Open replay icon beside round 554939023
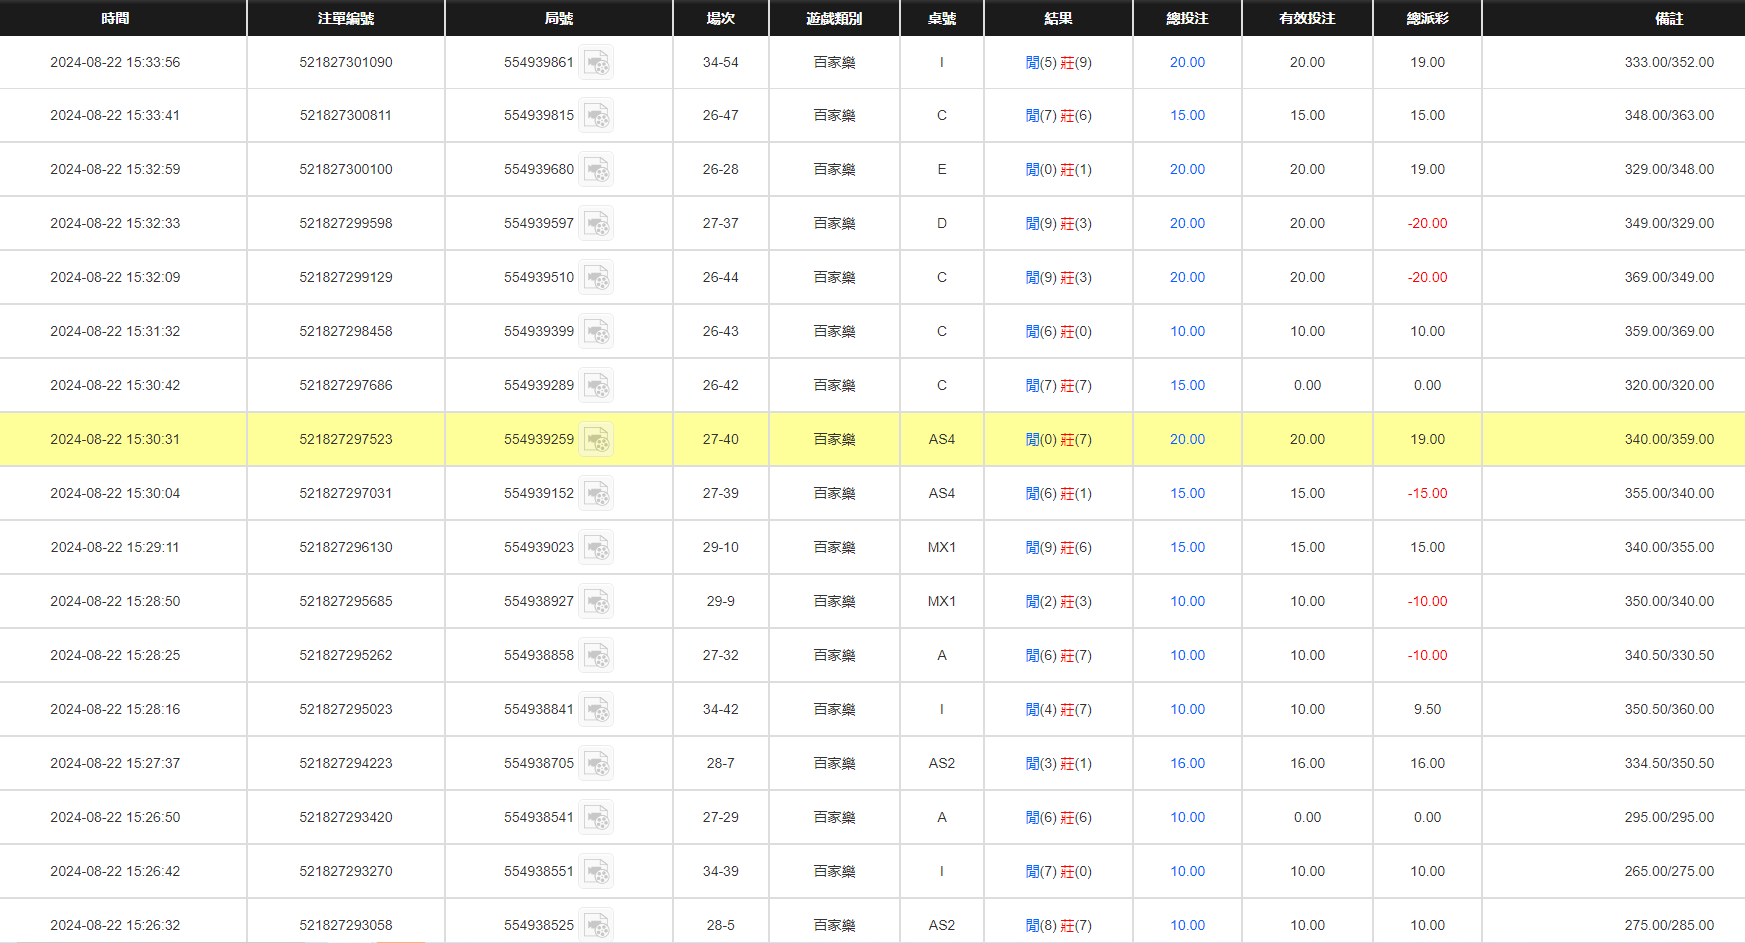 coord(597,548)
